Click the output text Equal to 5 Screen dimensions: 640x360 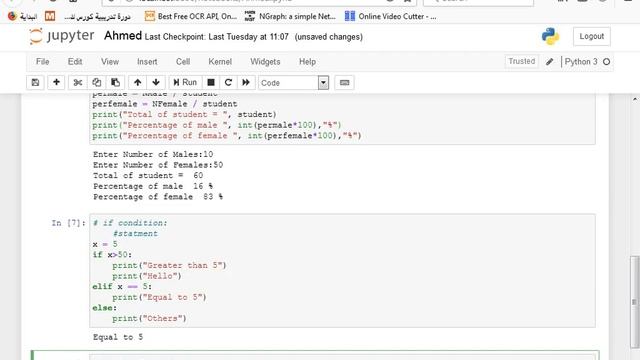[118, 337]
